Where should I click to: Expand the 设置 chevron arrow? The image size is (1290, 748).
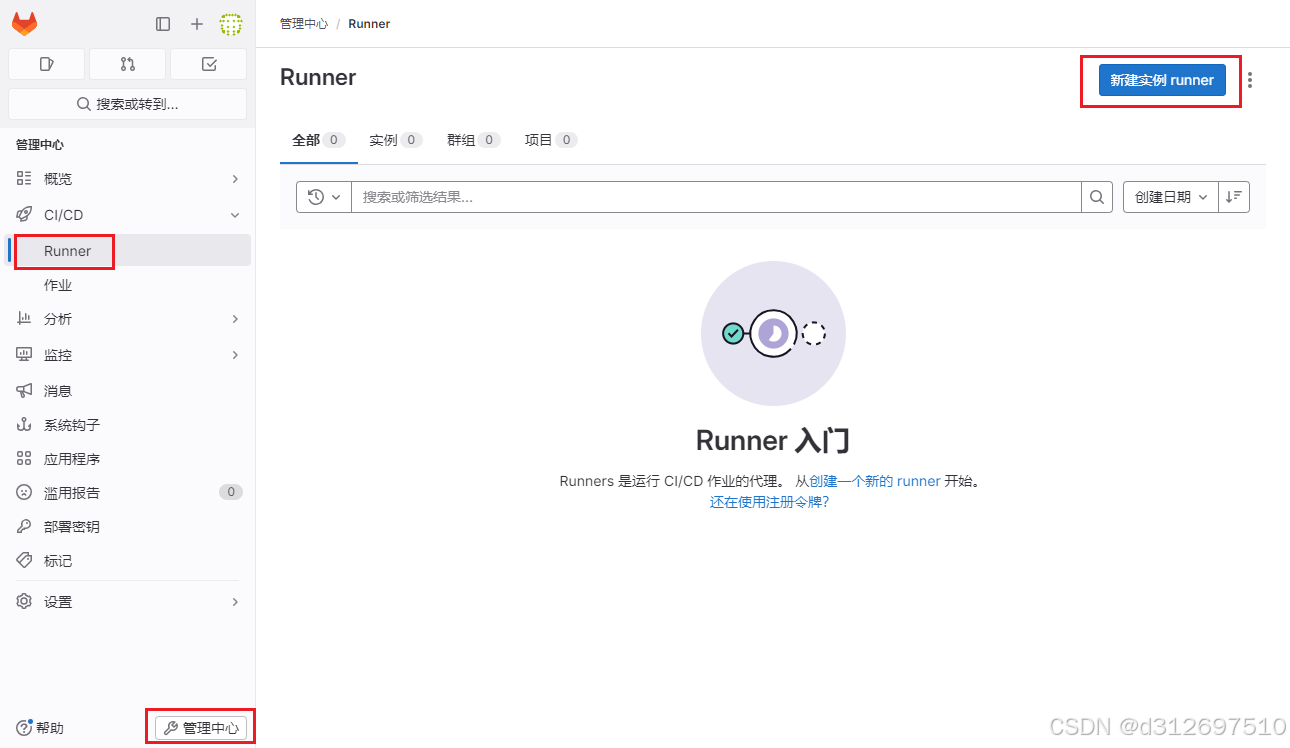[x=235, y=602]
